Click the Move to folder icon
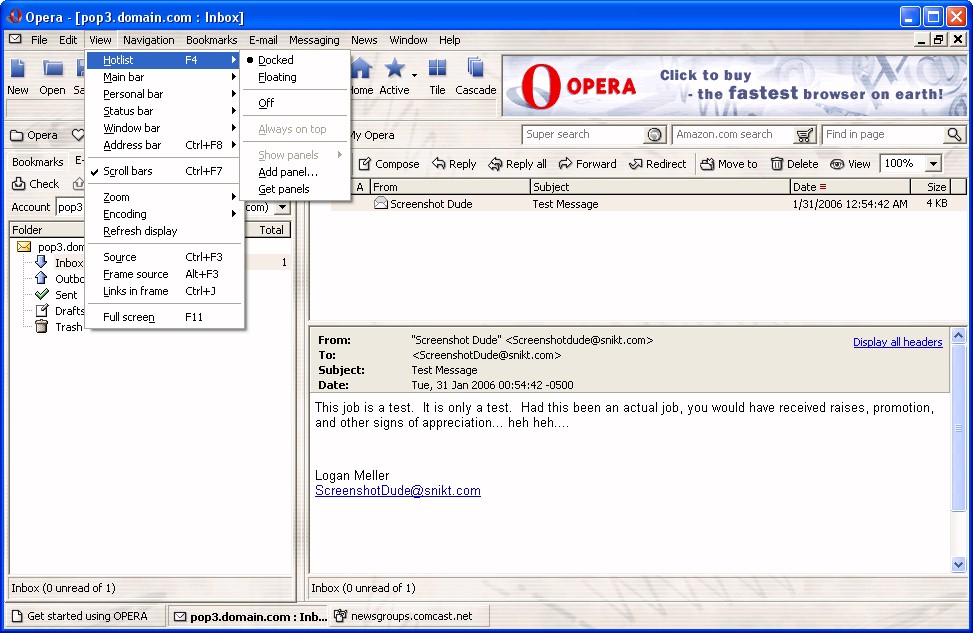The height and width of the screenshot is (633, 973). pyautogui.click(x=707, y=164)
